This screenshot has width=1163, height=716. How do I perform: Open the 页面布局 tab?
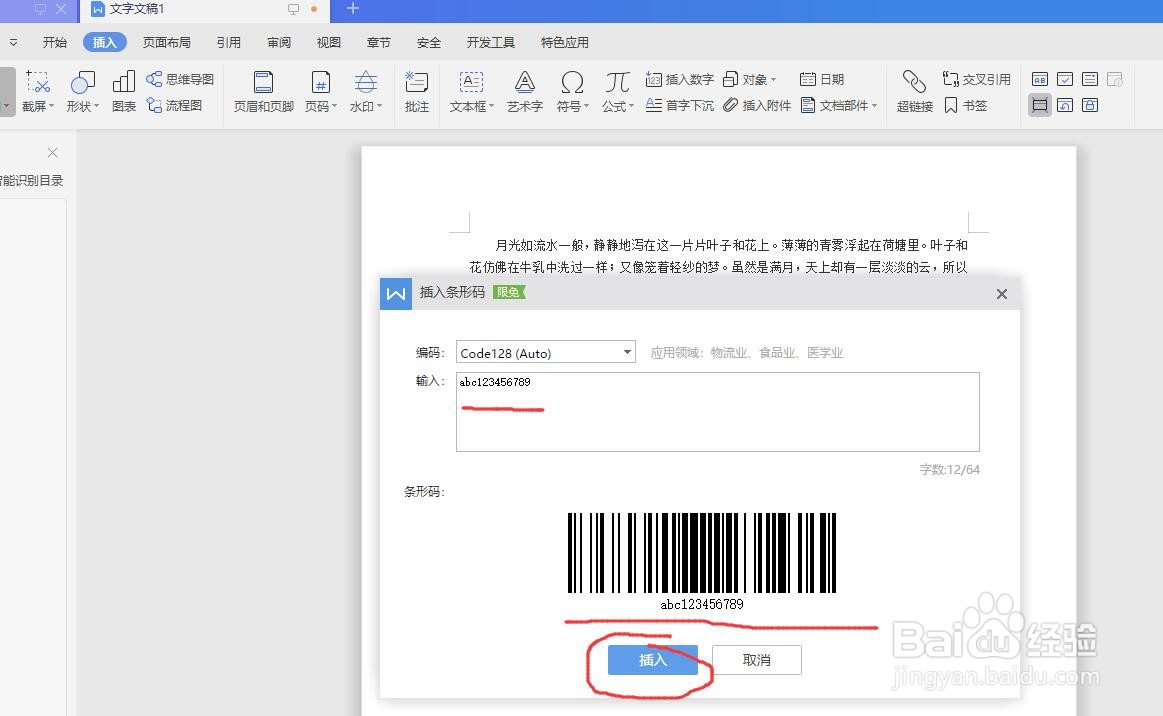click(x=166, y=42)
